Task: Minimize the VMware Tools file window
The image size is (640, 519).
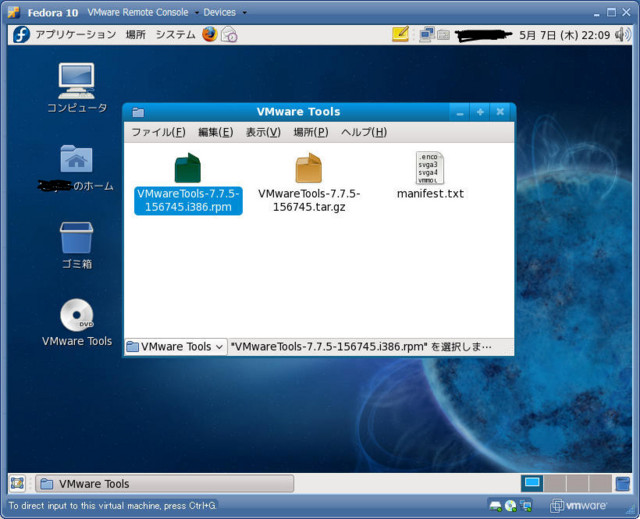Action: tap(460, 112)
